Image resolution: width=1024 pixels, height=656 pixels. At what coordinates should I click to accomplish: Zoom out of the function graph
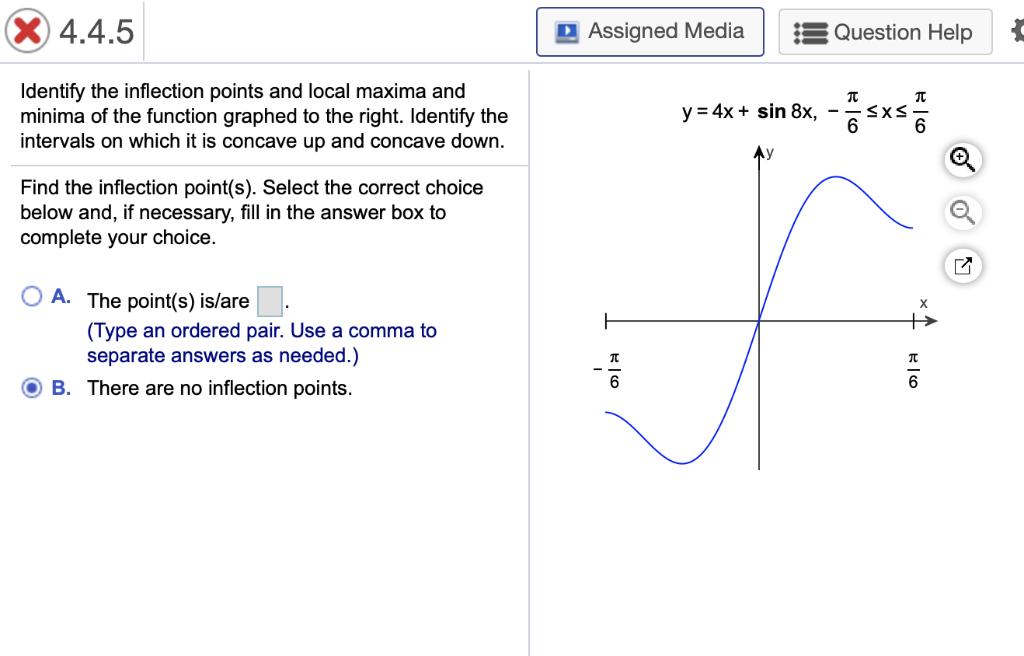pos(962,212)
